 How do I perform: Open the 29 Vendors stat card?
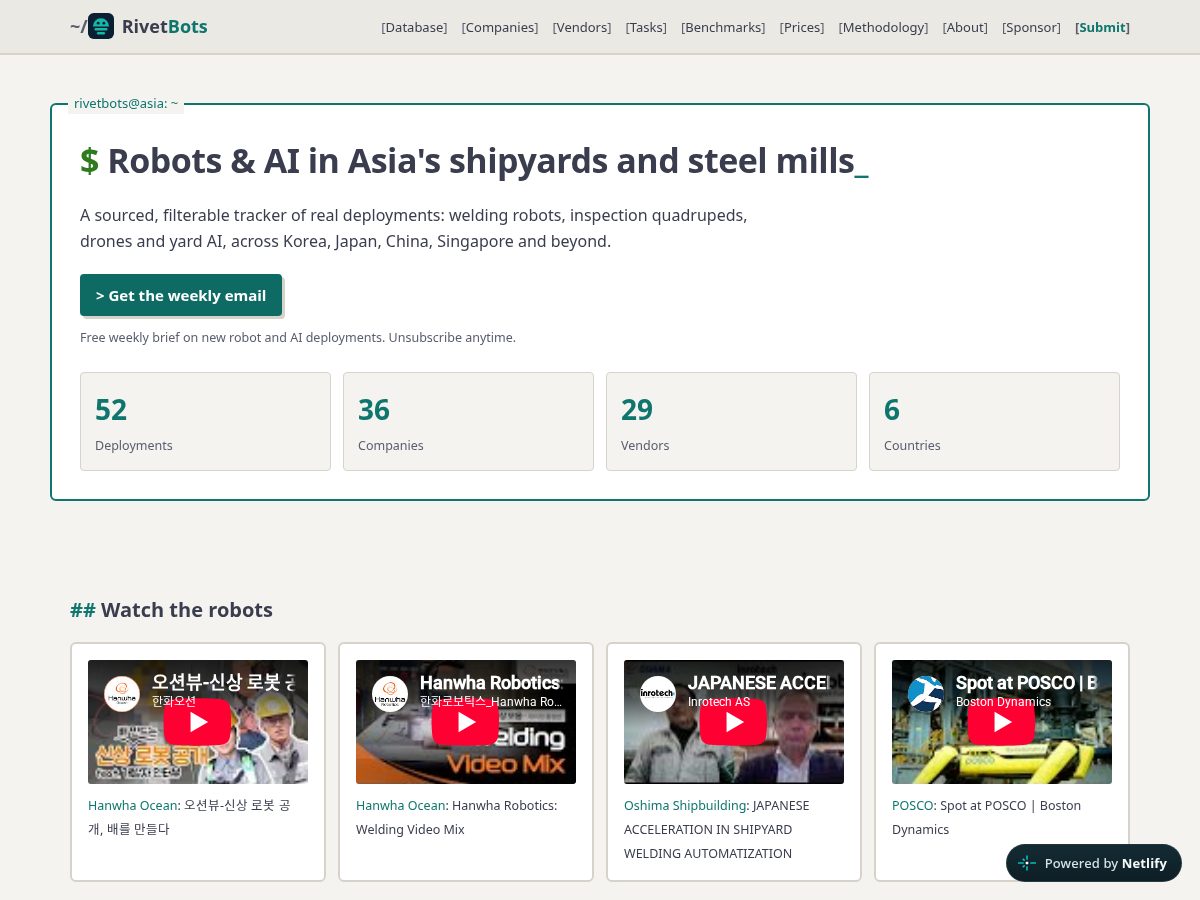point(731,421)
